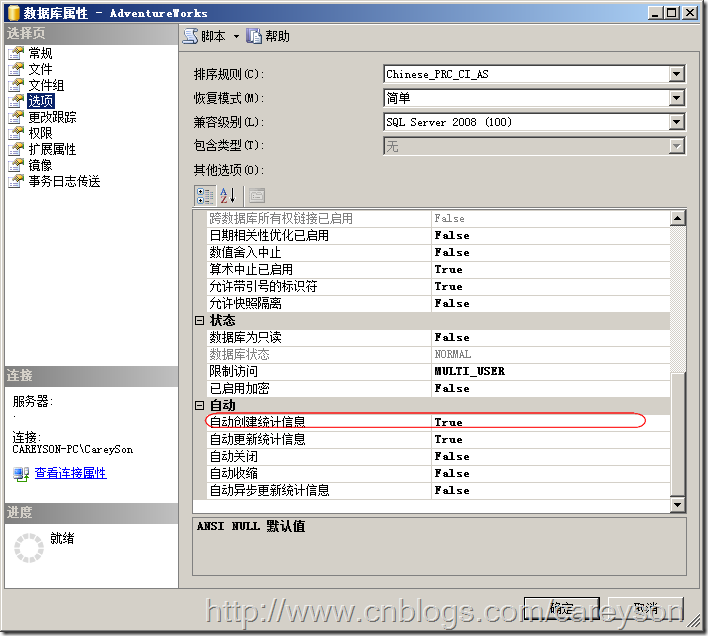Open the 查看连接属性 link
Viewport: 708px width, 636px height.
[70, 473]
